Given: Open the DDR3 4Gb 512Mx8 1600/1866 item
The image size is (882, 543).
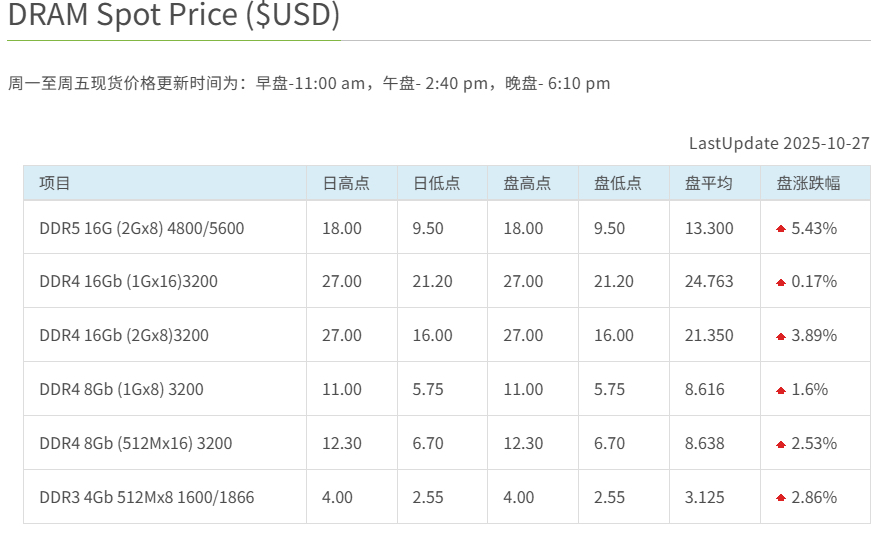Looking at the screenshot, I should tap(146, 497).
